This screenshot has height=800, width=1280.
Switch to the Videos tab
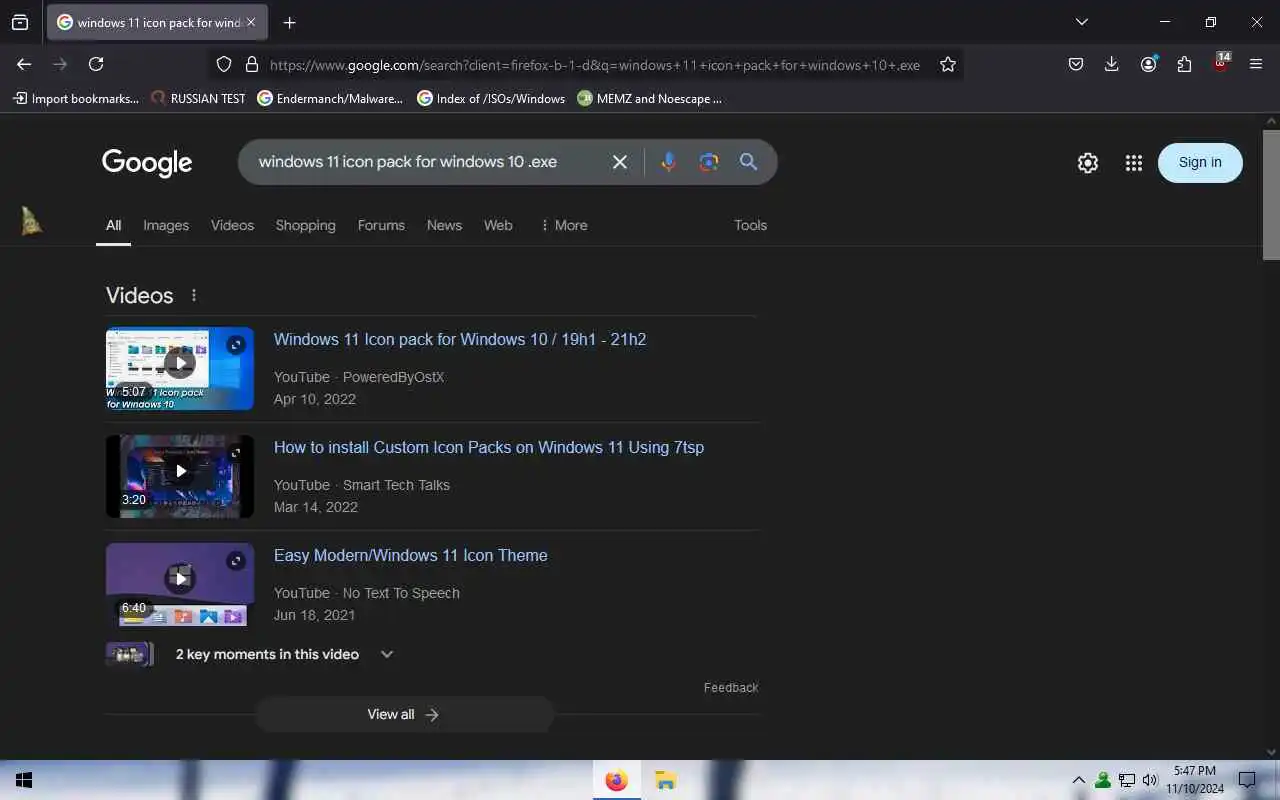[x=232, y=226]
